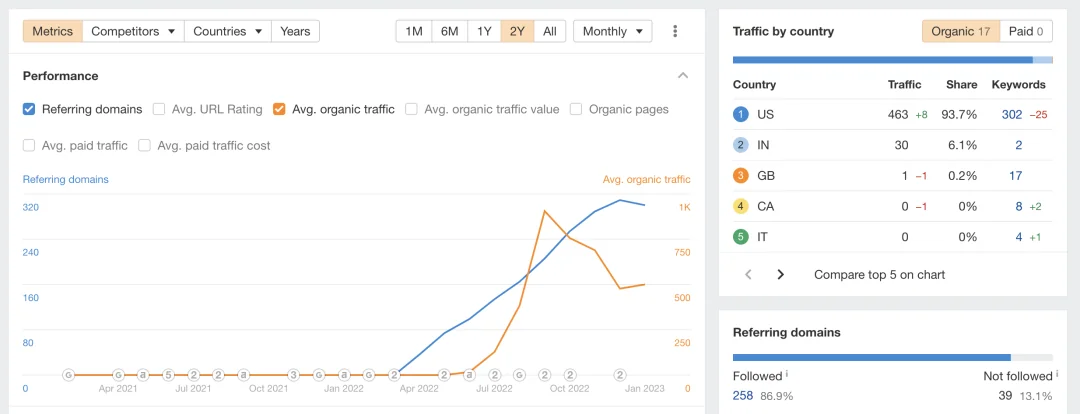Image resolution: width=1080 pixels, height=414 pixels.
Task: Click the US rank badge number 1
Action: pos(740,114)
